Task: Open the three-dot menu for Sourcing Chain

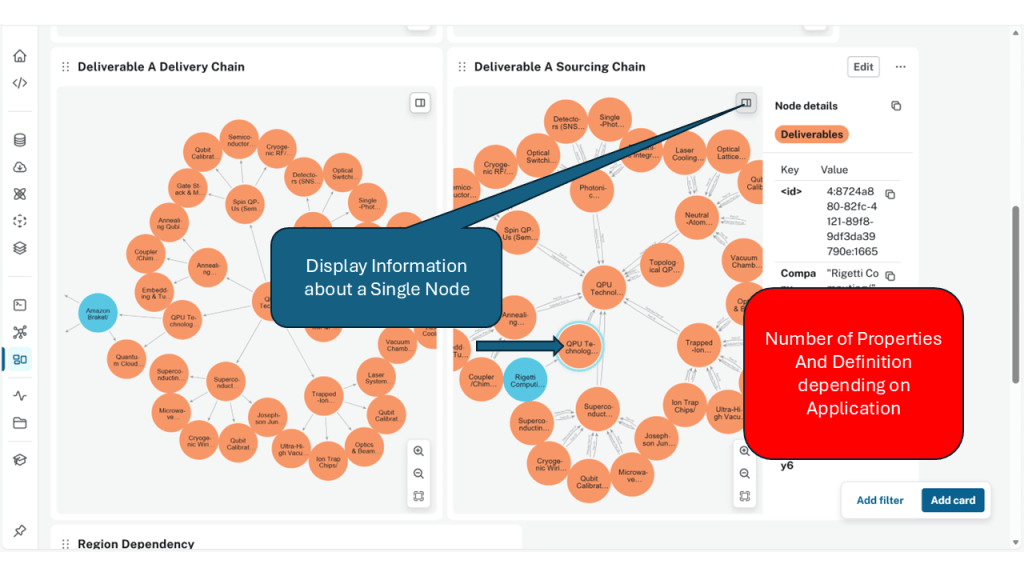Action: [900, 67]
